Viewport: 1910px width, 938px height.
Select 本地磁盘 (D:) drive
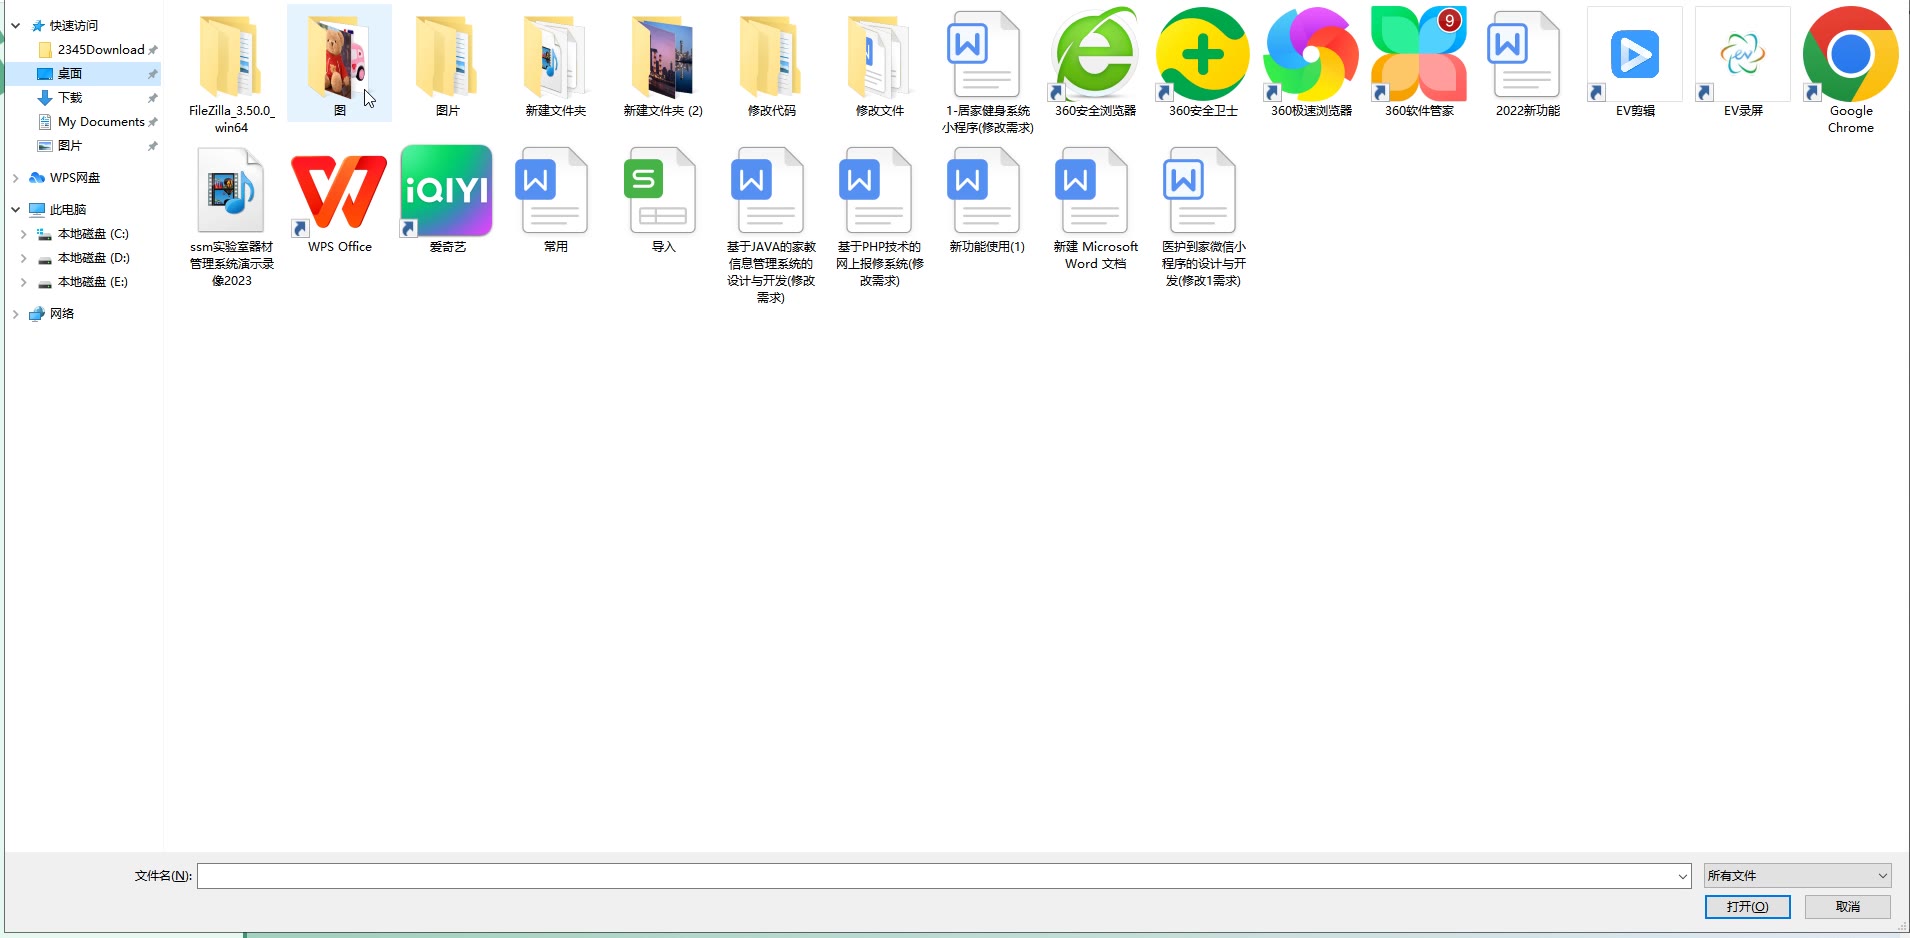coord(93,258)
